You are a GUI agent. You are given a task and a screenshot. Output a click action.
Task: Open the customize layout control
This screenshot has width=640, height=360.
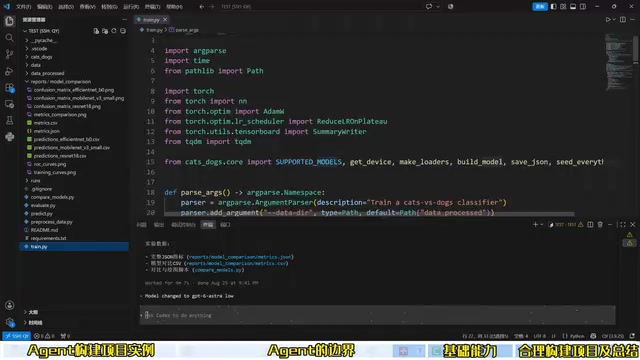pos(563,7)
